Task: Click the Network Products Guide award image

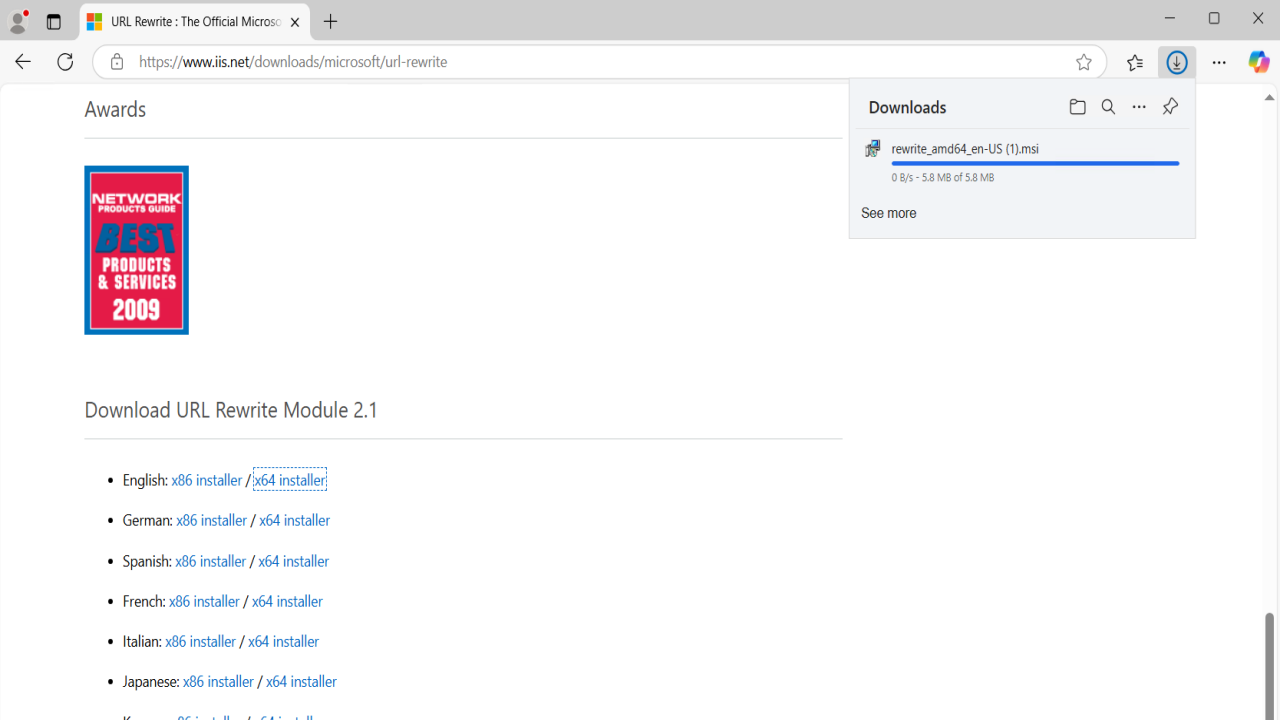Action: coord(136,250)
